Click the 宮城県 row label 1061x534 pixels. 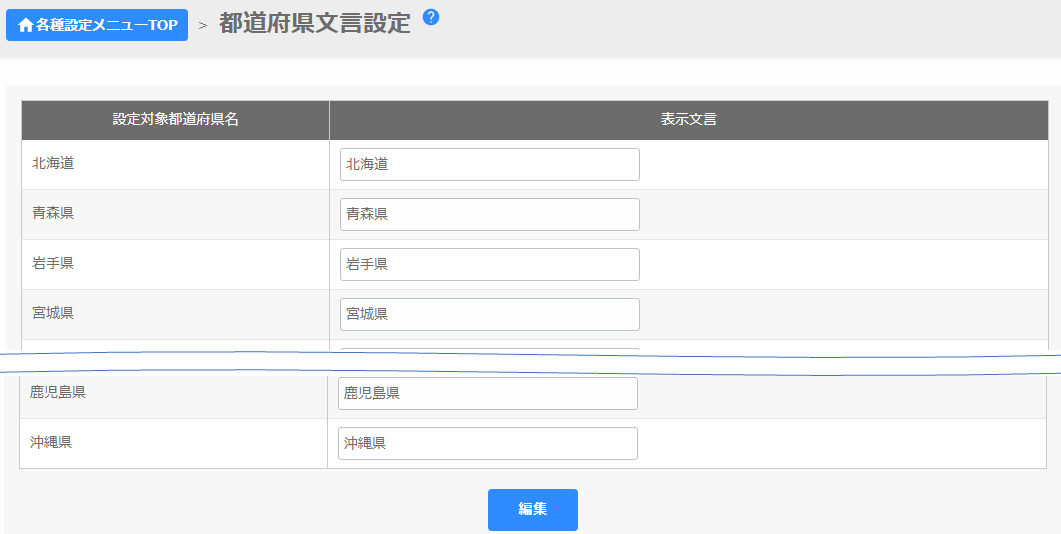point(53,313)
